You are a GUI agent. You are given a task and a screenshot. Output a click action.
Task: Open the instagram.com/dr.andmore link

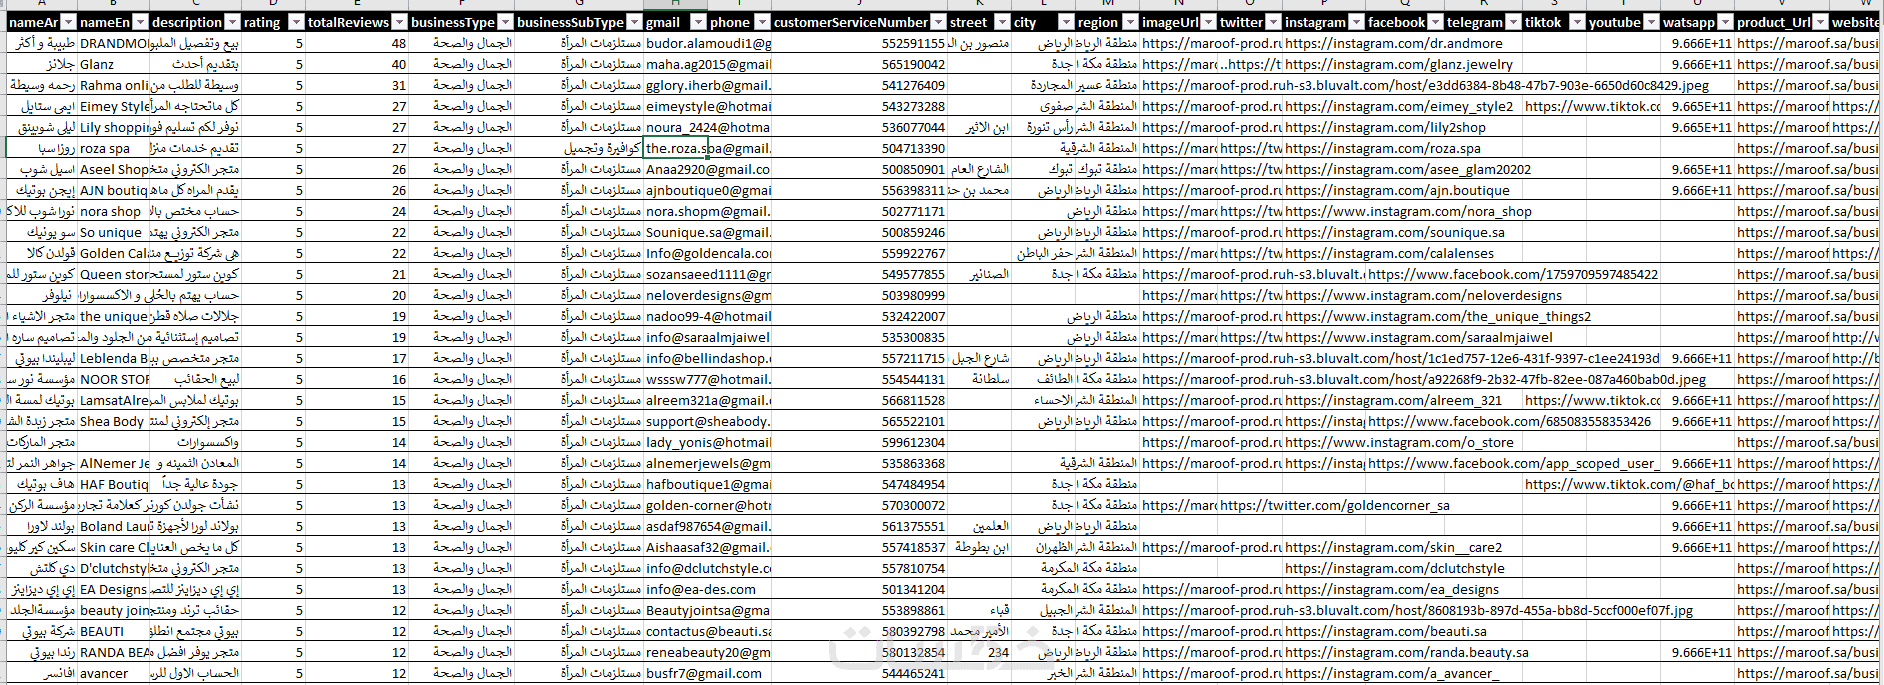(1393, 43)
